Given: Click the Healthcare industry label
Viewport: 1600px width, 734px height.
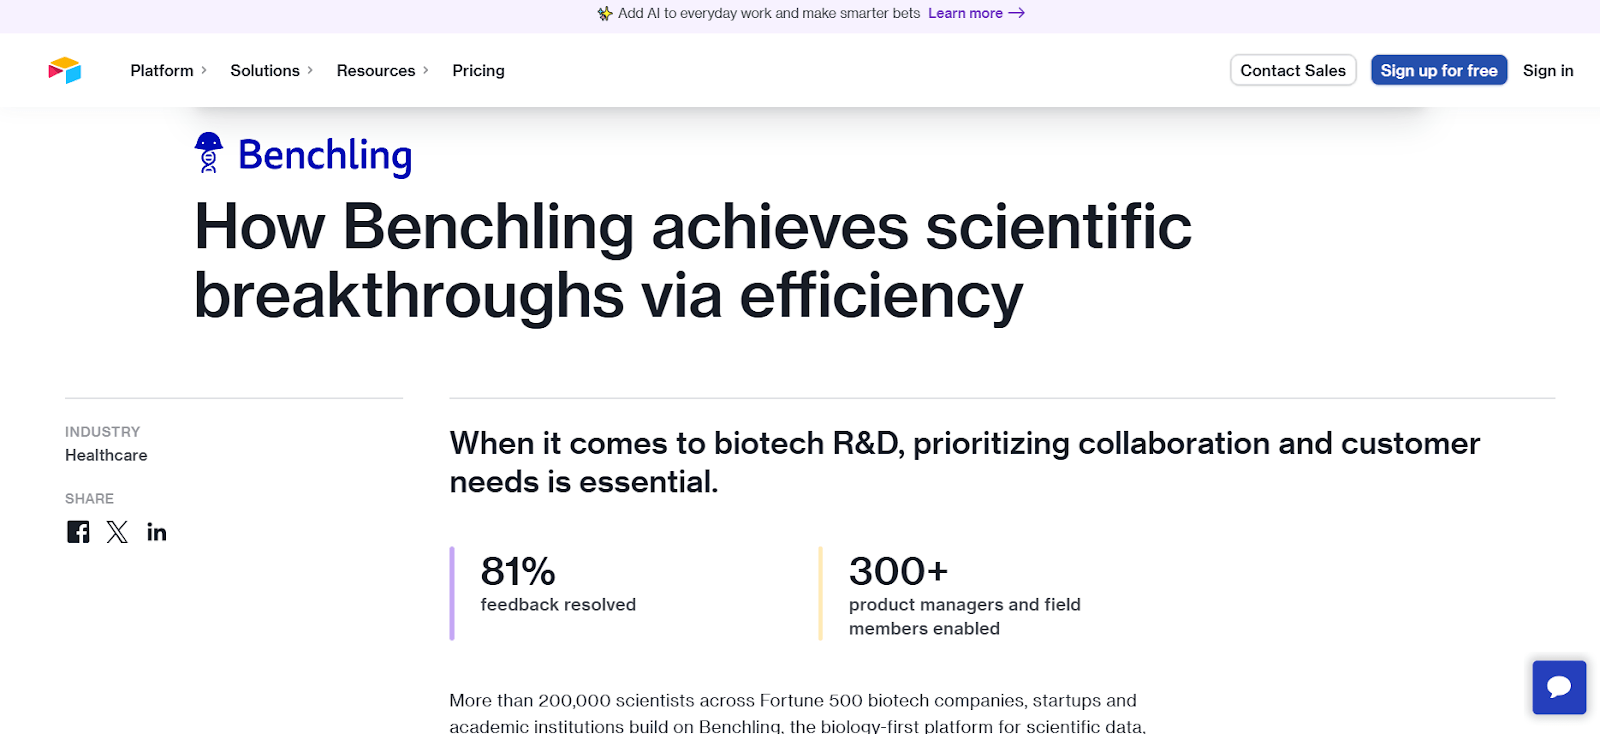Looking at the screenshot, I should (105, 455).
